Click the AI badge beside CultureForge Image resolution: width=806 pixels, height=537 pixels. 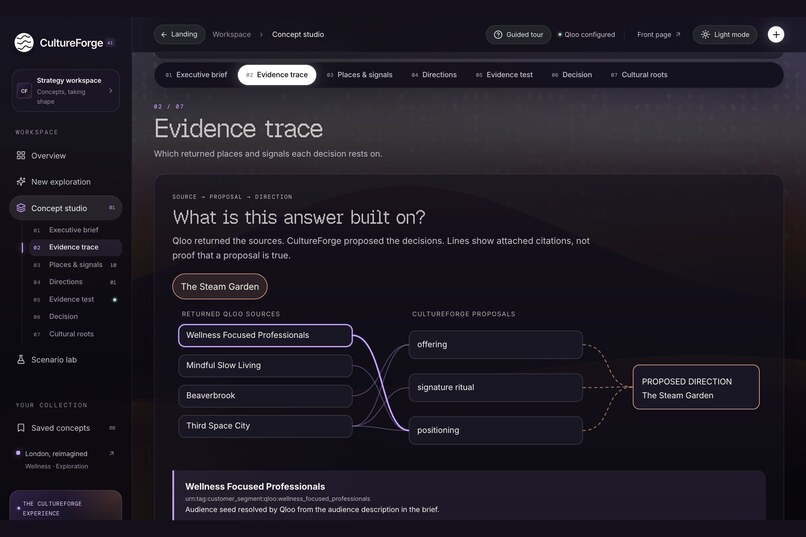[x=110, y=43]
